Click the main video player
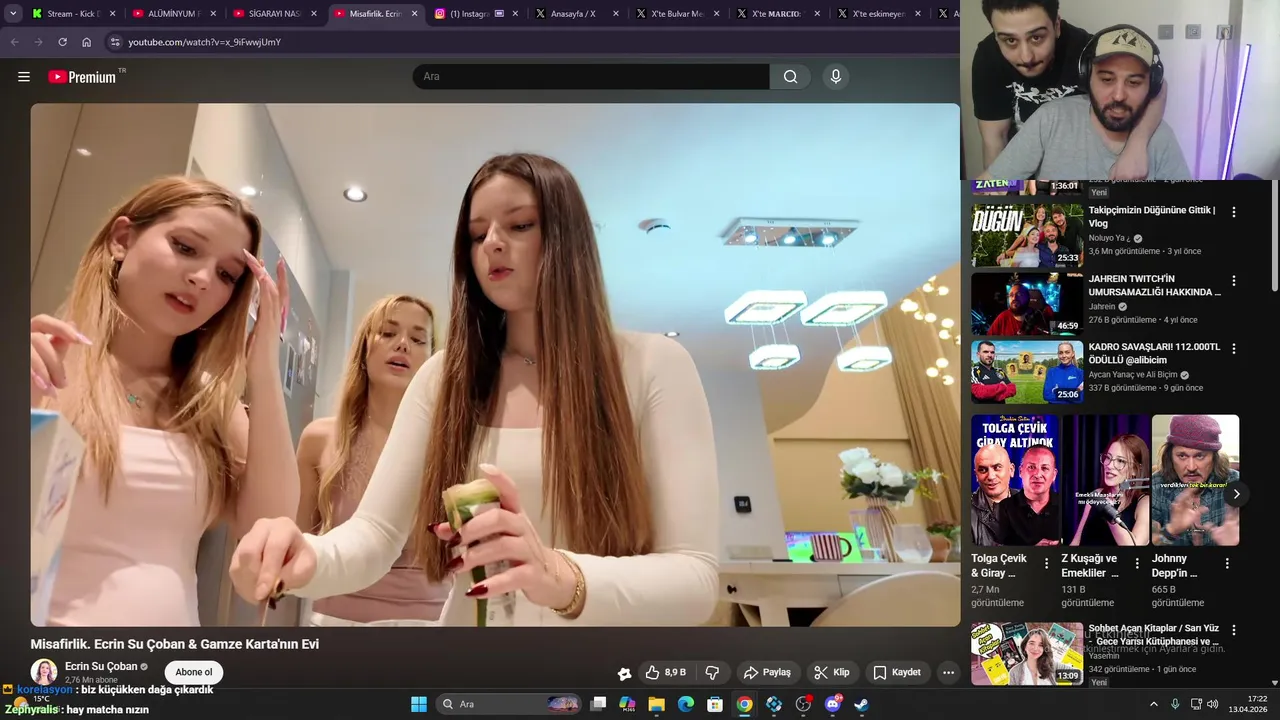This screenshot has width=1280, height=720. tap(495, 365)
